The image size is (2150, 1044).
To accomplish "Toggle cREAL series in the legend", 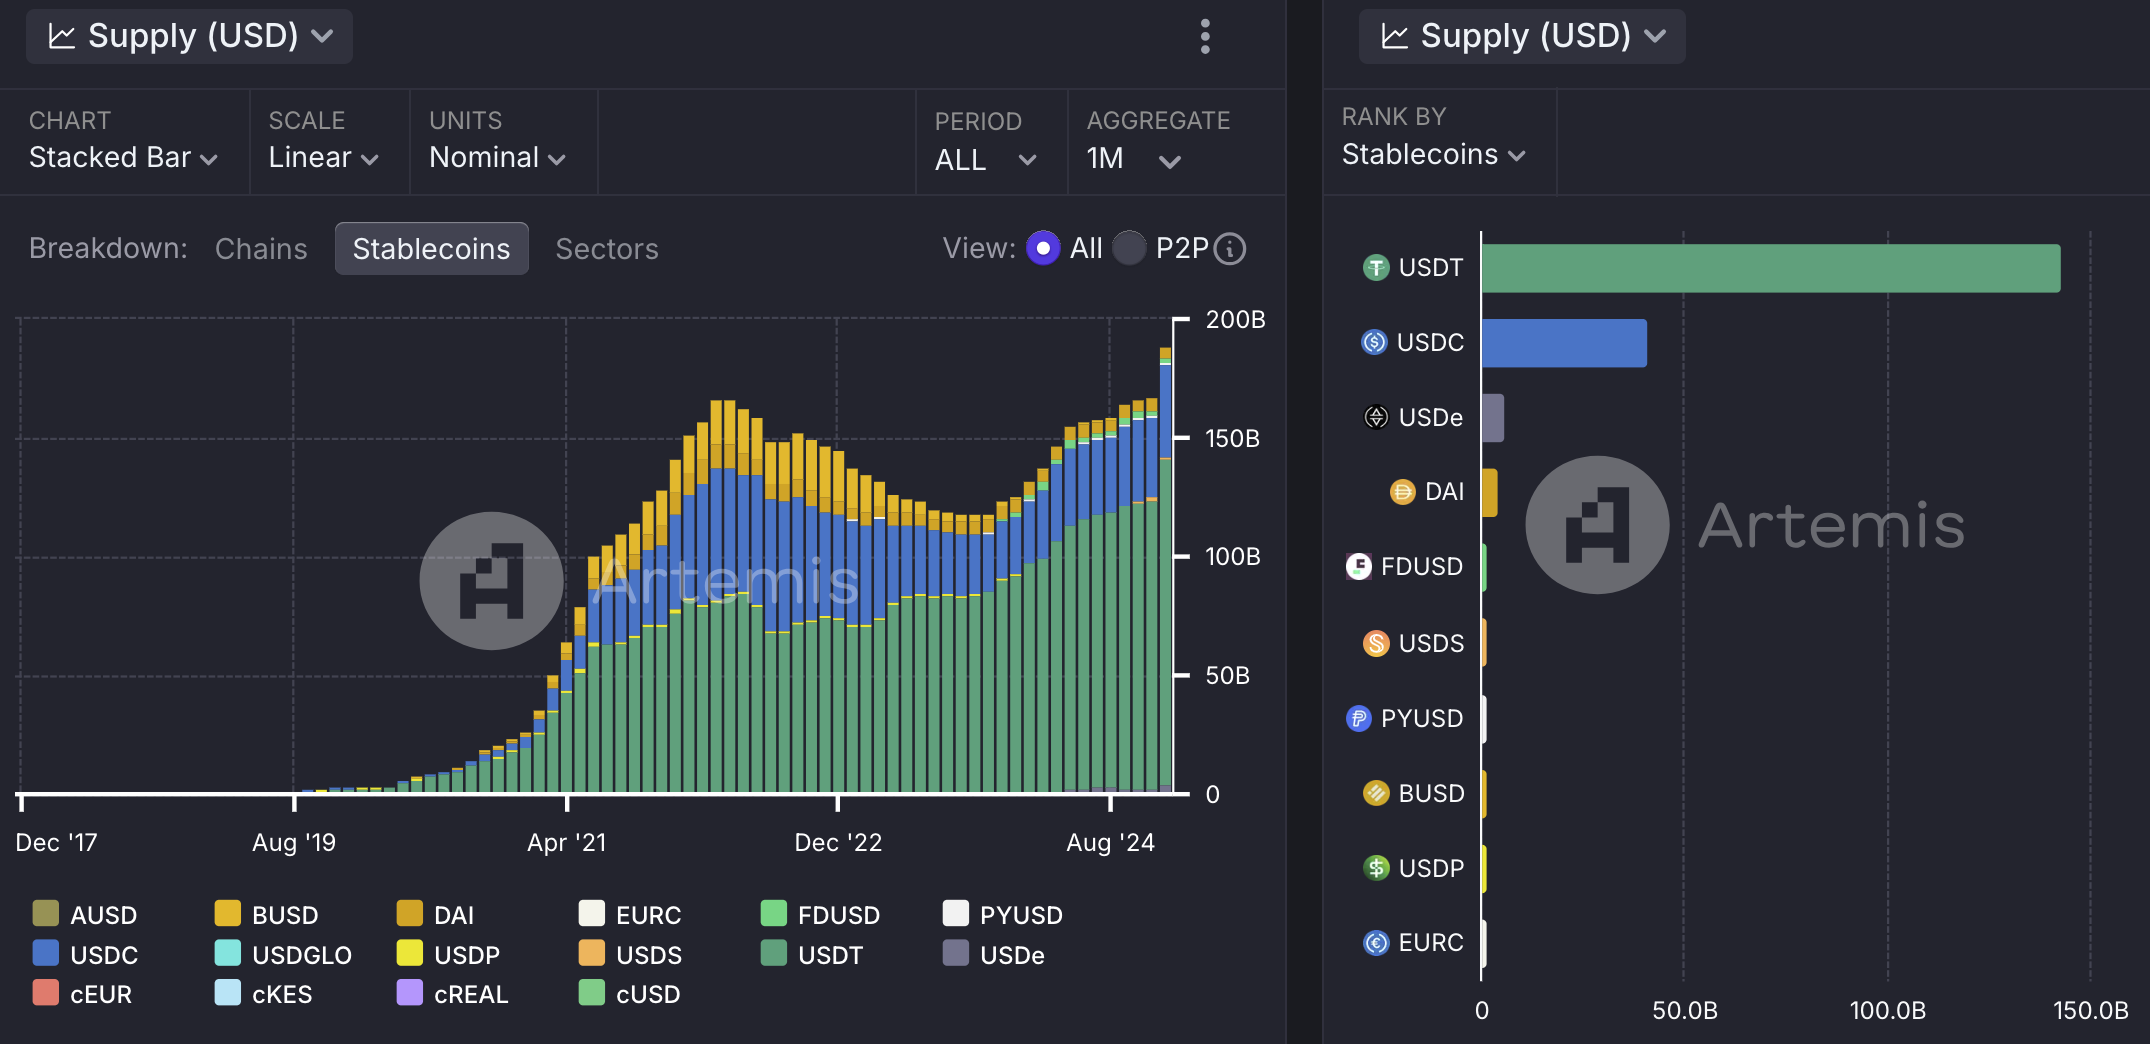I will pos(453,994).
